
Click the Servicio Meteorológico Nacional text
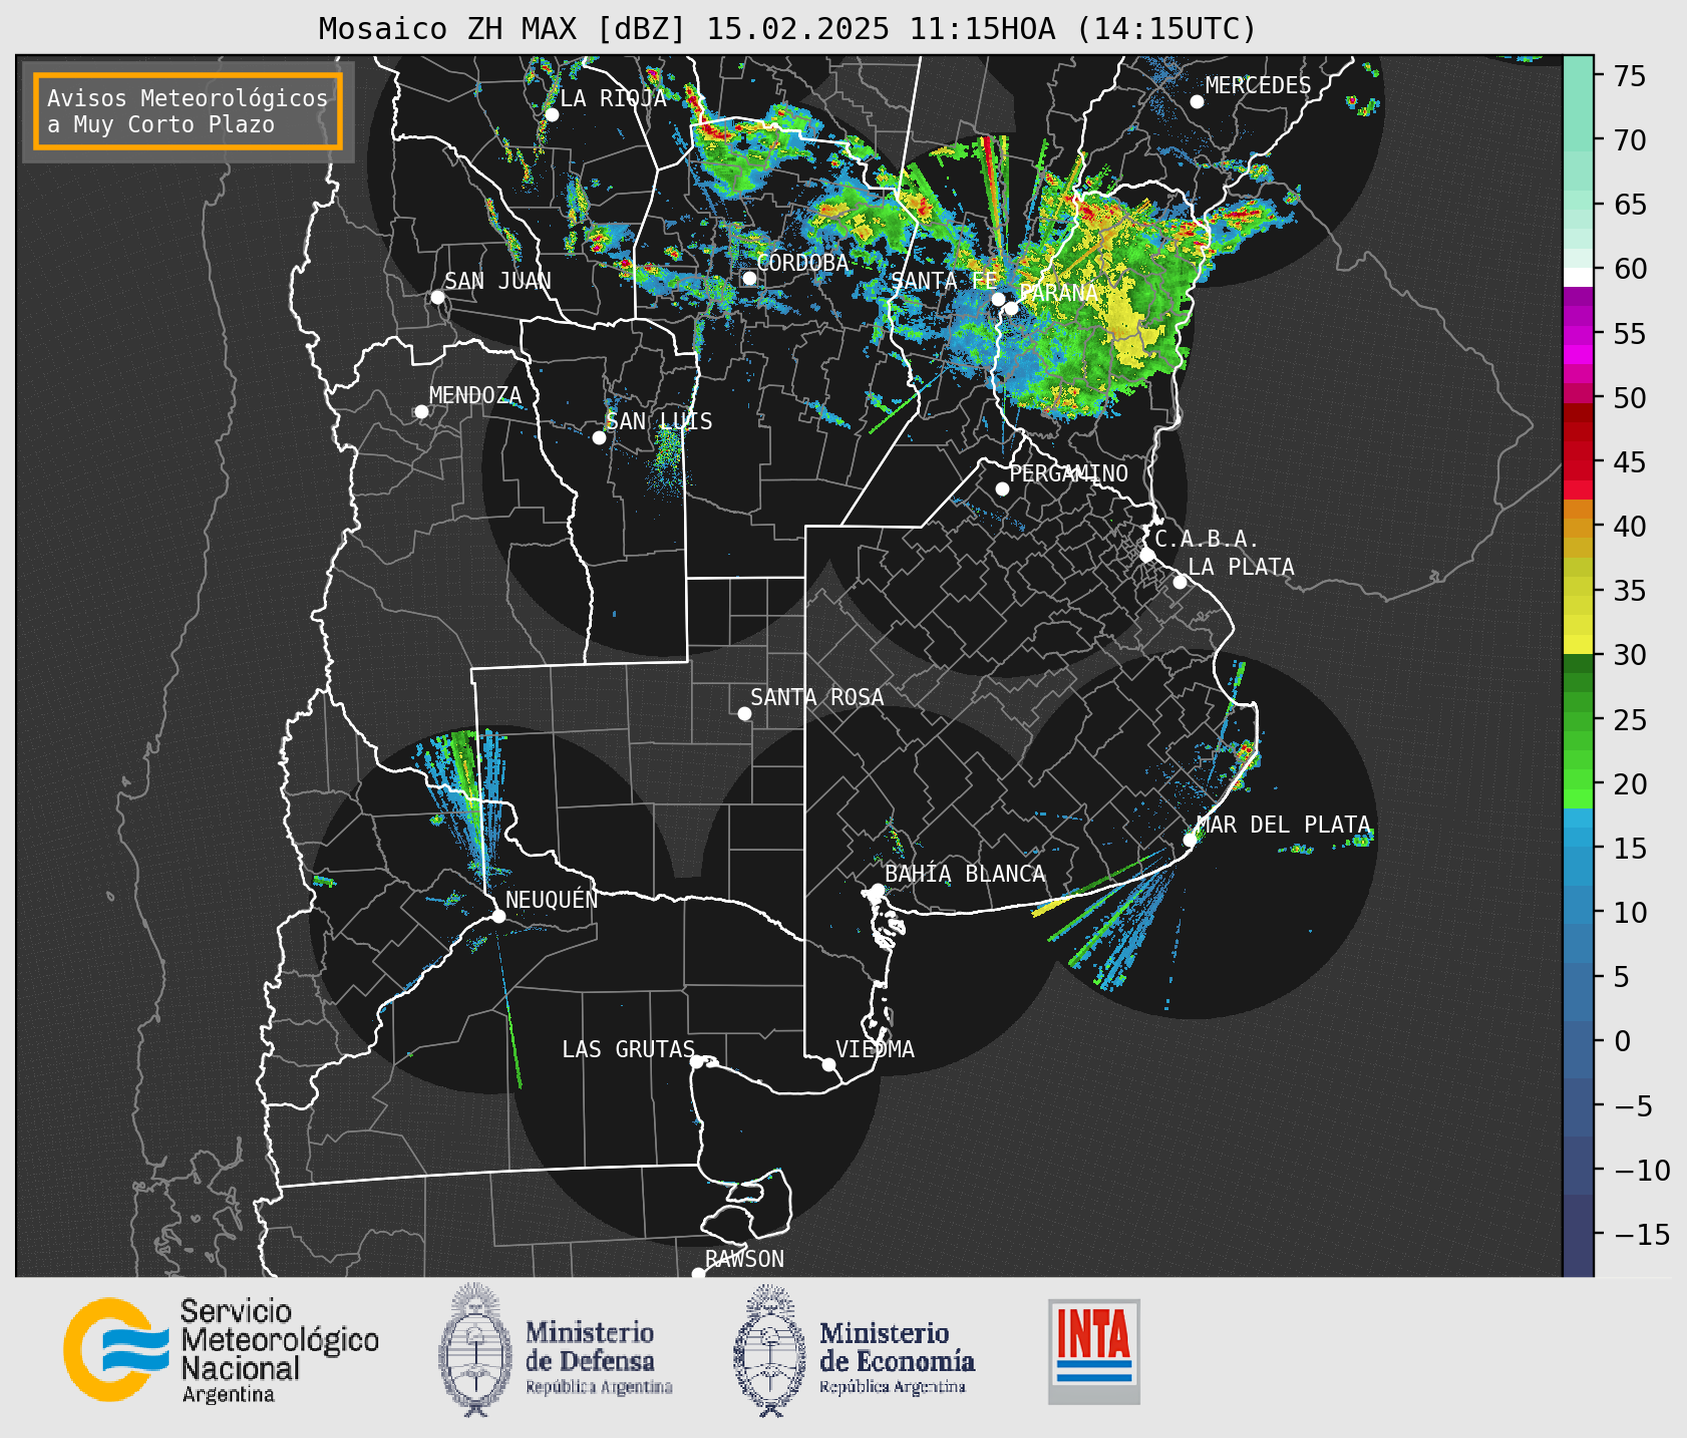[x=279, y=1350]
